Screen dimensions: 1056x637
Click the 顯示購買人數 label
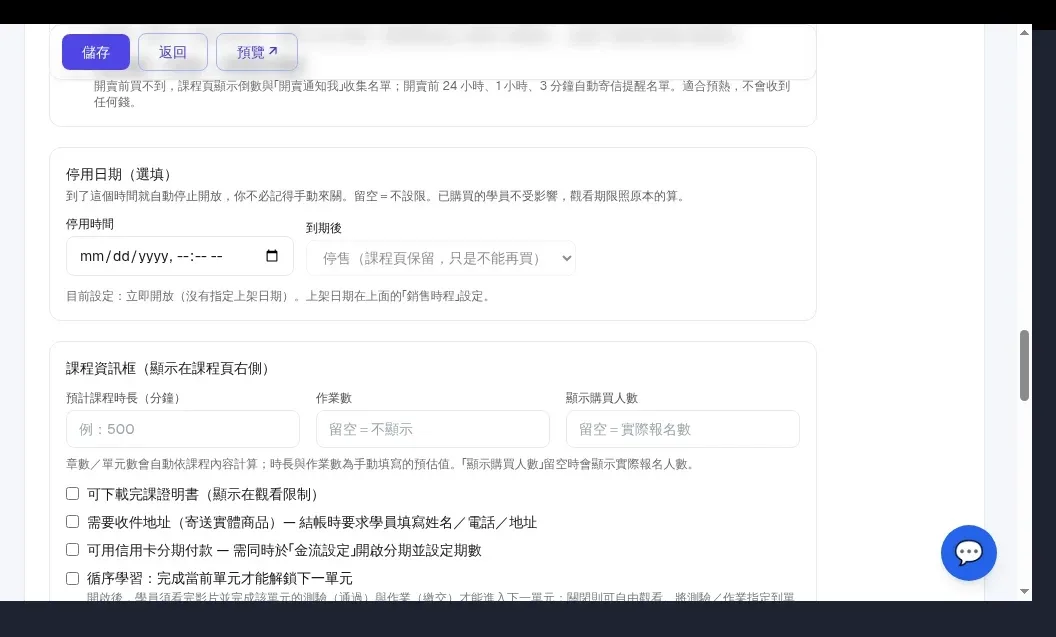601,398
